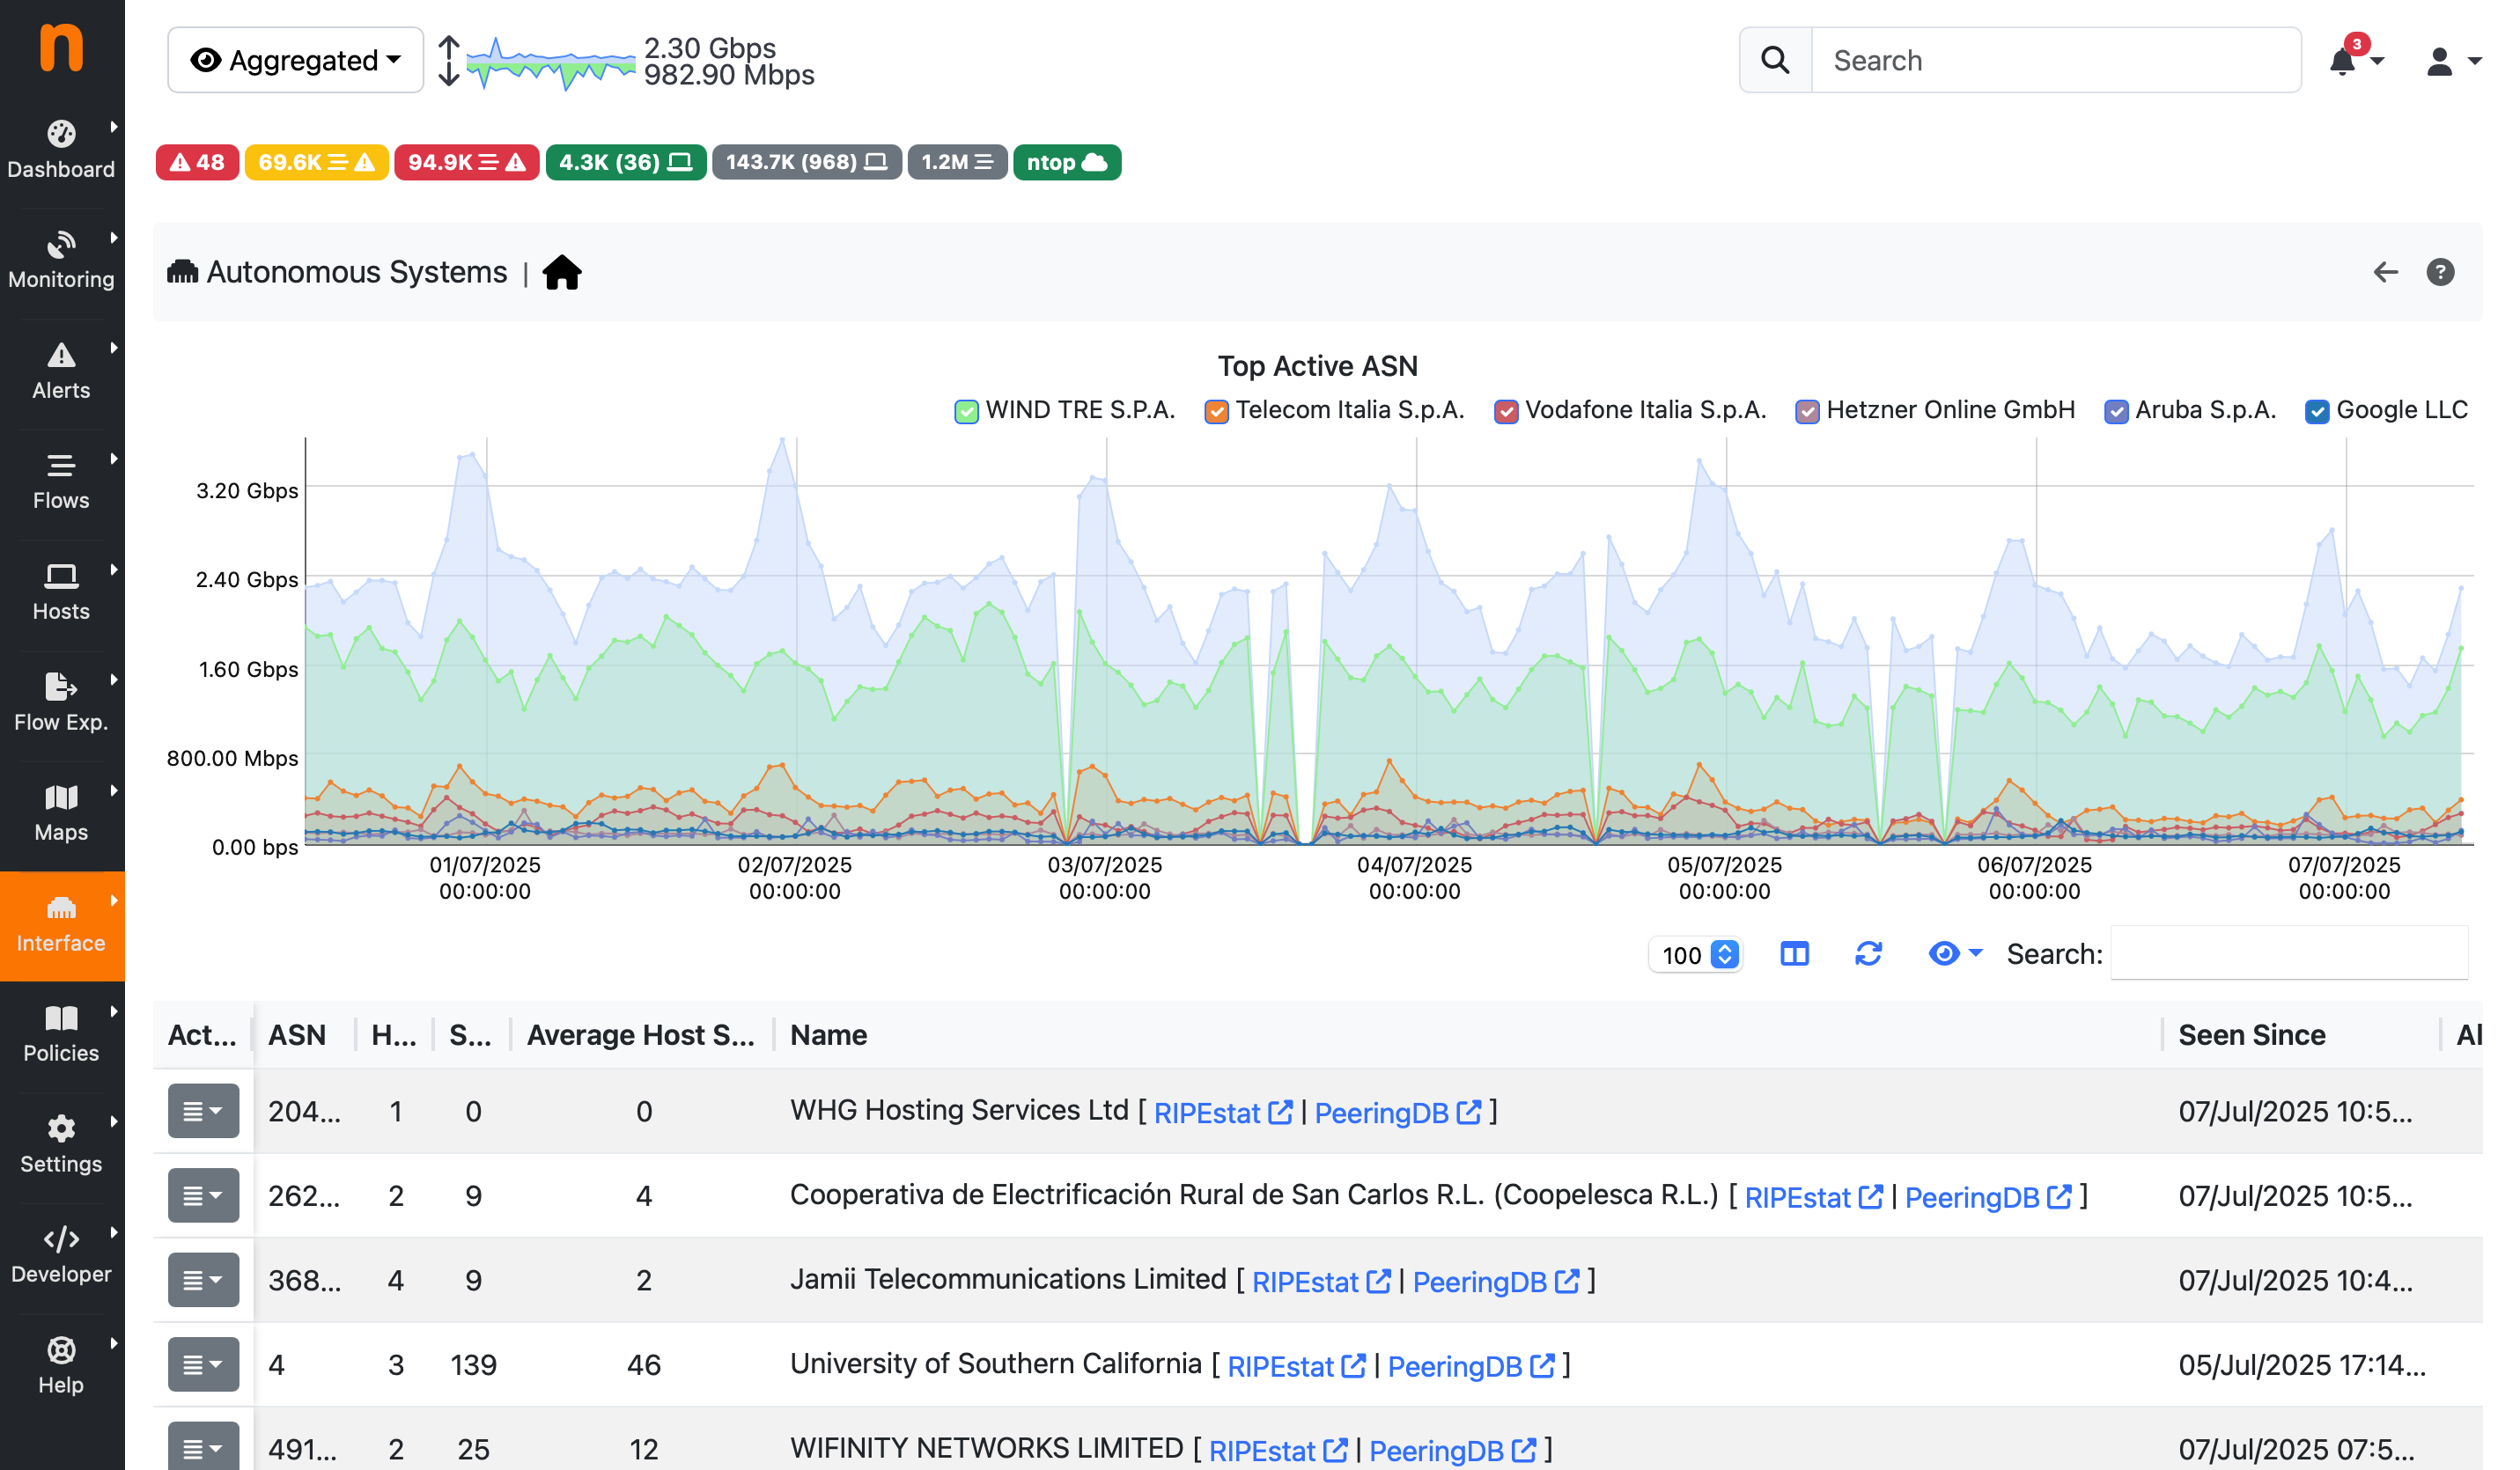The width and height of the screenshot is (2520, 1470).
Task: Sort by the ASN column header
Action: tap(297, 1035)
